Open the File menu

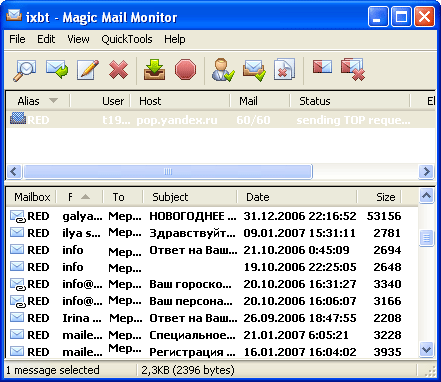[x=17, y=39]
